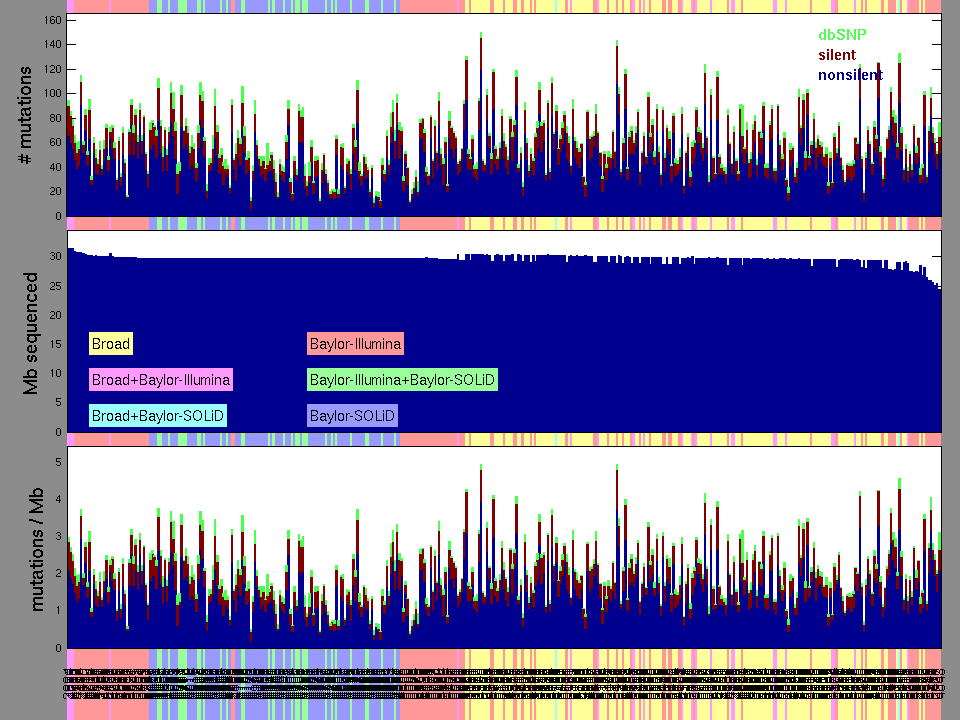
Task: Click the pink Broad+Baylor-Illumina legend box
Action: point(160,380)
